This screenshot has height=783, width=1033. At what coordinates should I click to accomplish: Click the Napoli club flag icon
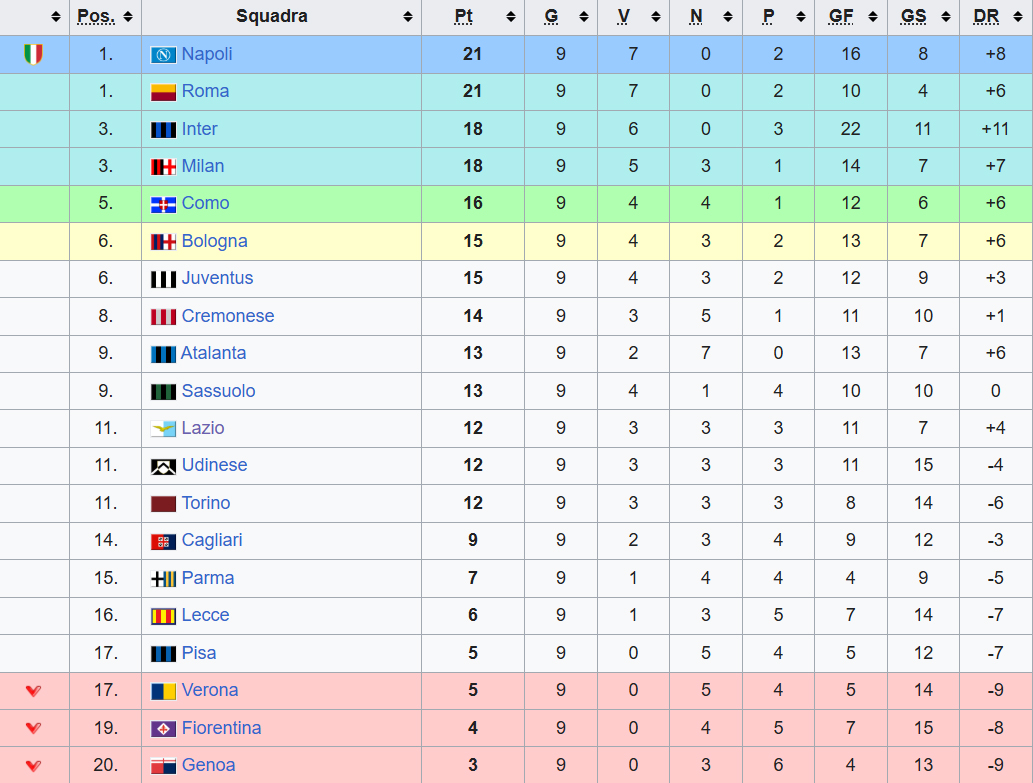[163, 54]
